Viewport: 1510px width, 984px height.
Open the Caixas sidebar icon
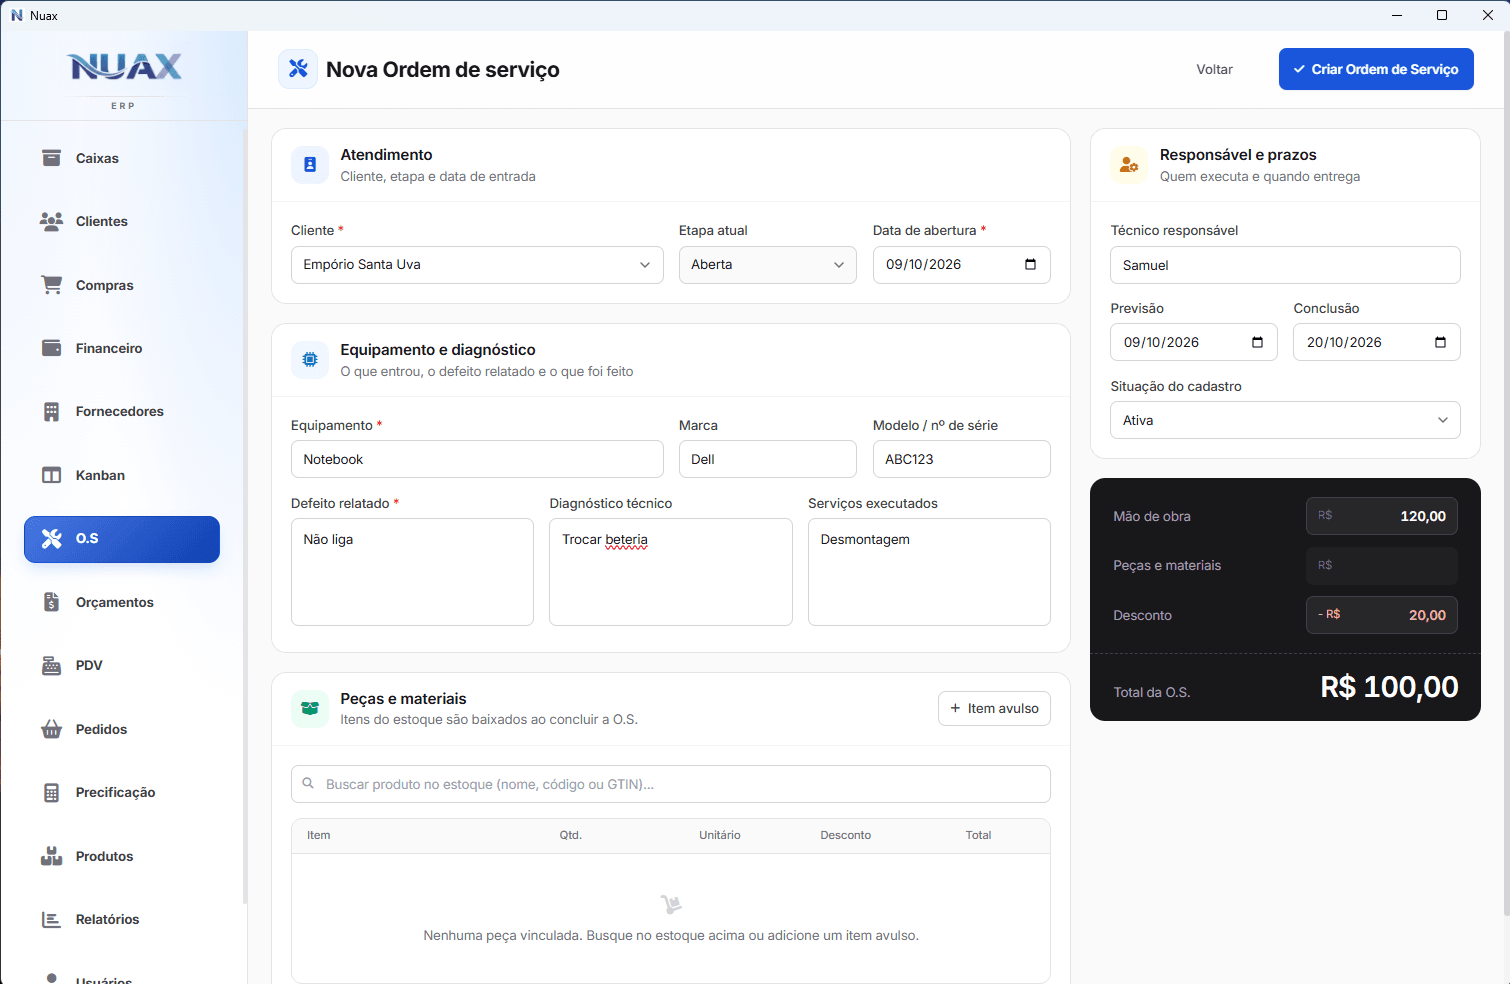(51, 158)
